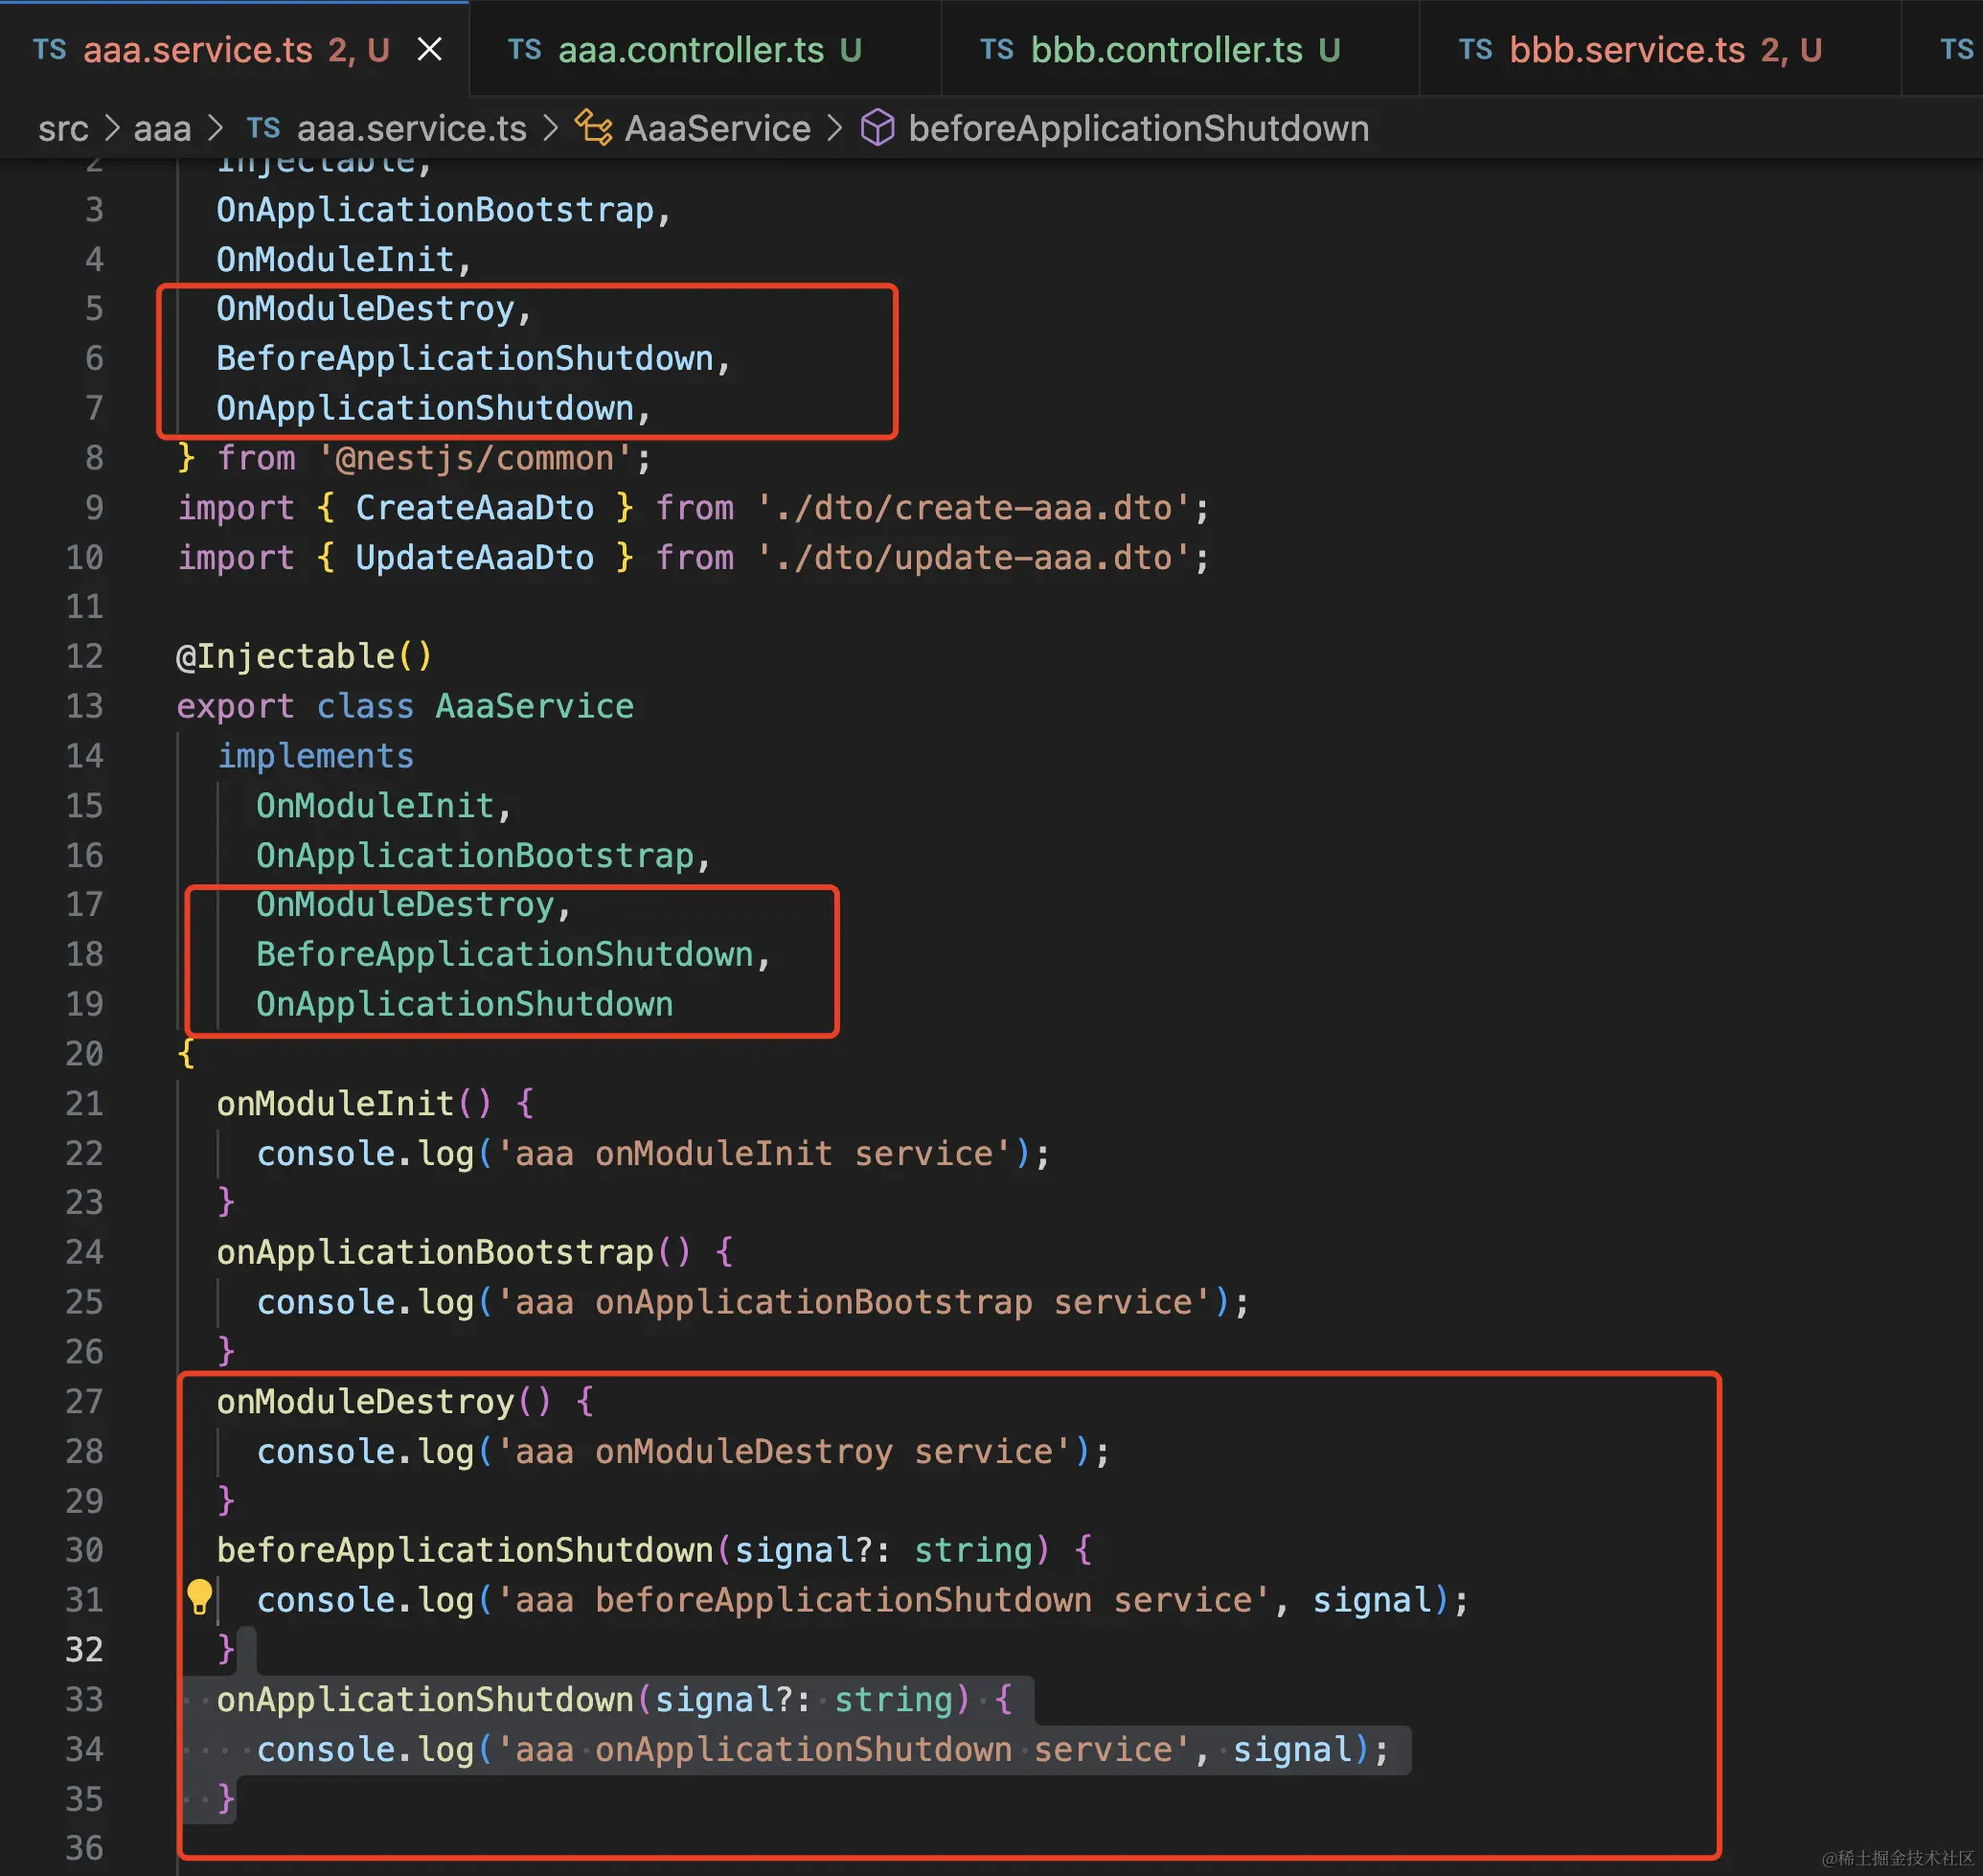1983x1876 pixels.
Task: Click TS icon on aaa.service.ts tab
Action: coord(49,49)
